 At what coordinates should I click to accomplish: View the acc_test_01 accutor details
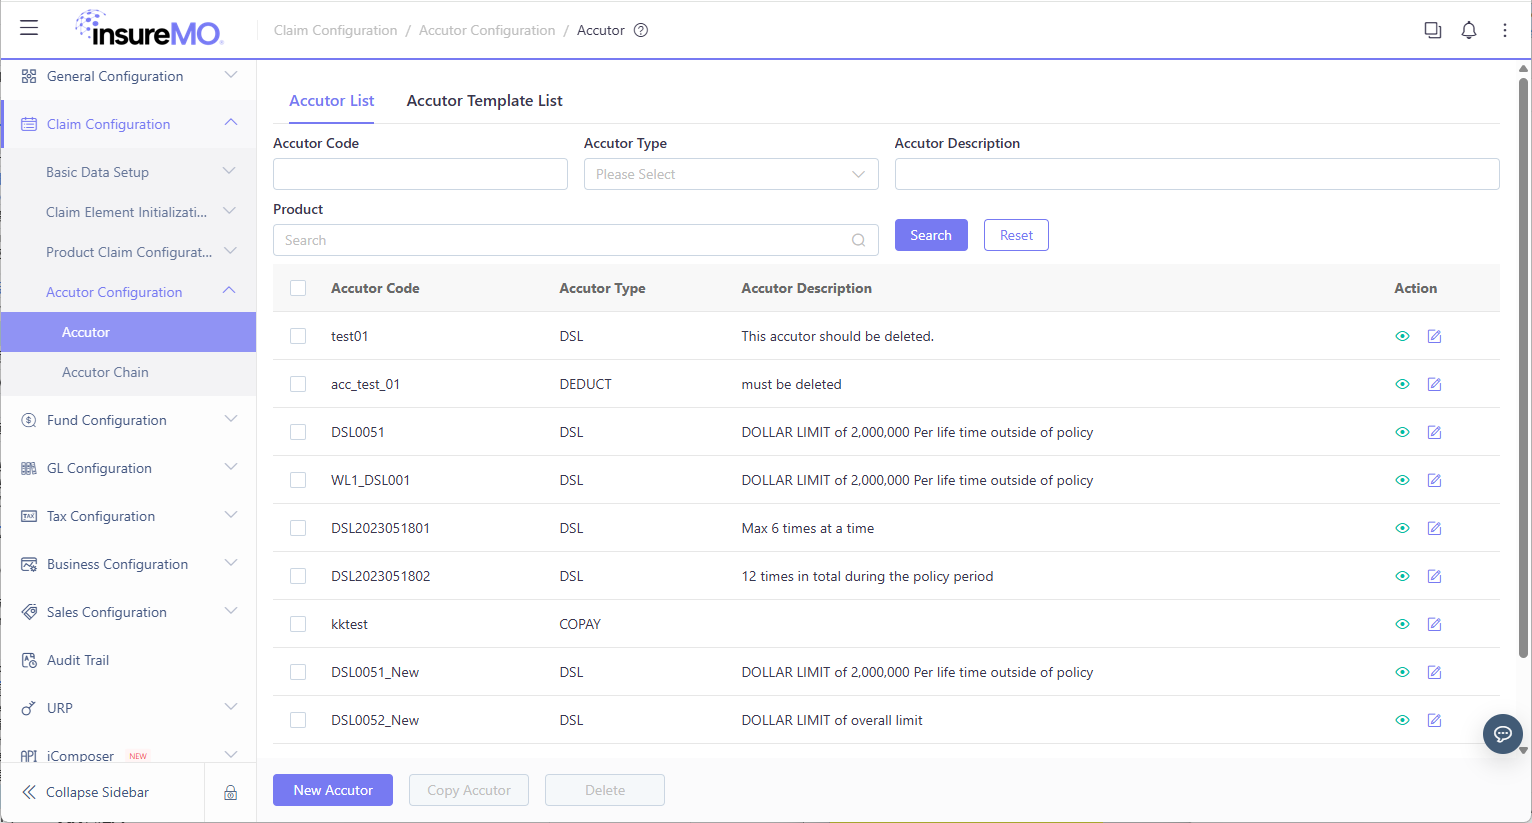(x=1402, y=384)
